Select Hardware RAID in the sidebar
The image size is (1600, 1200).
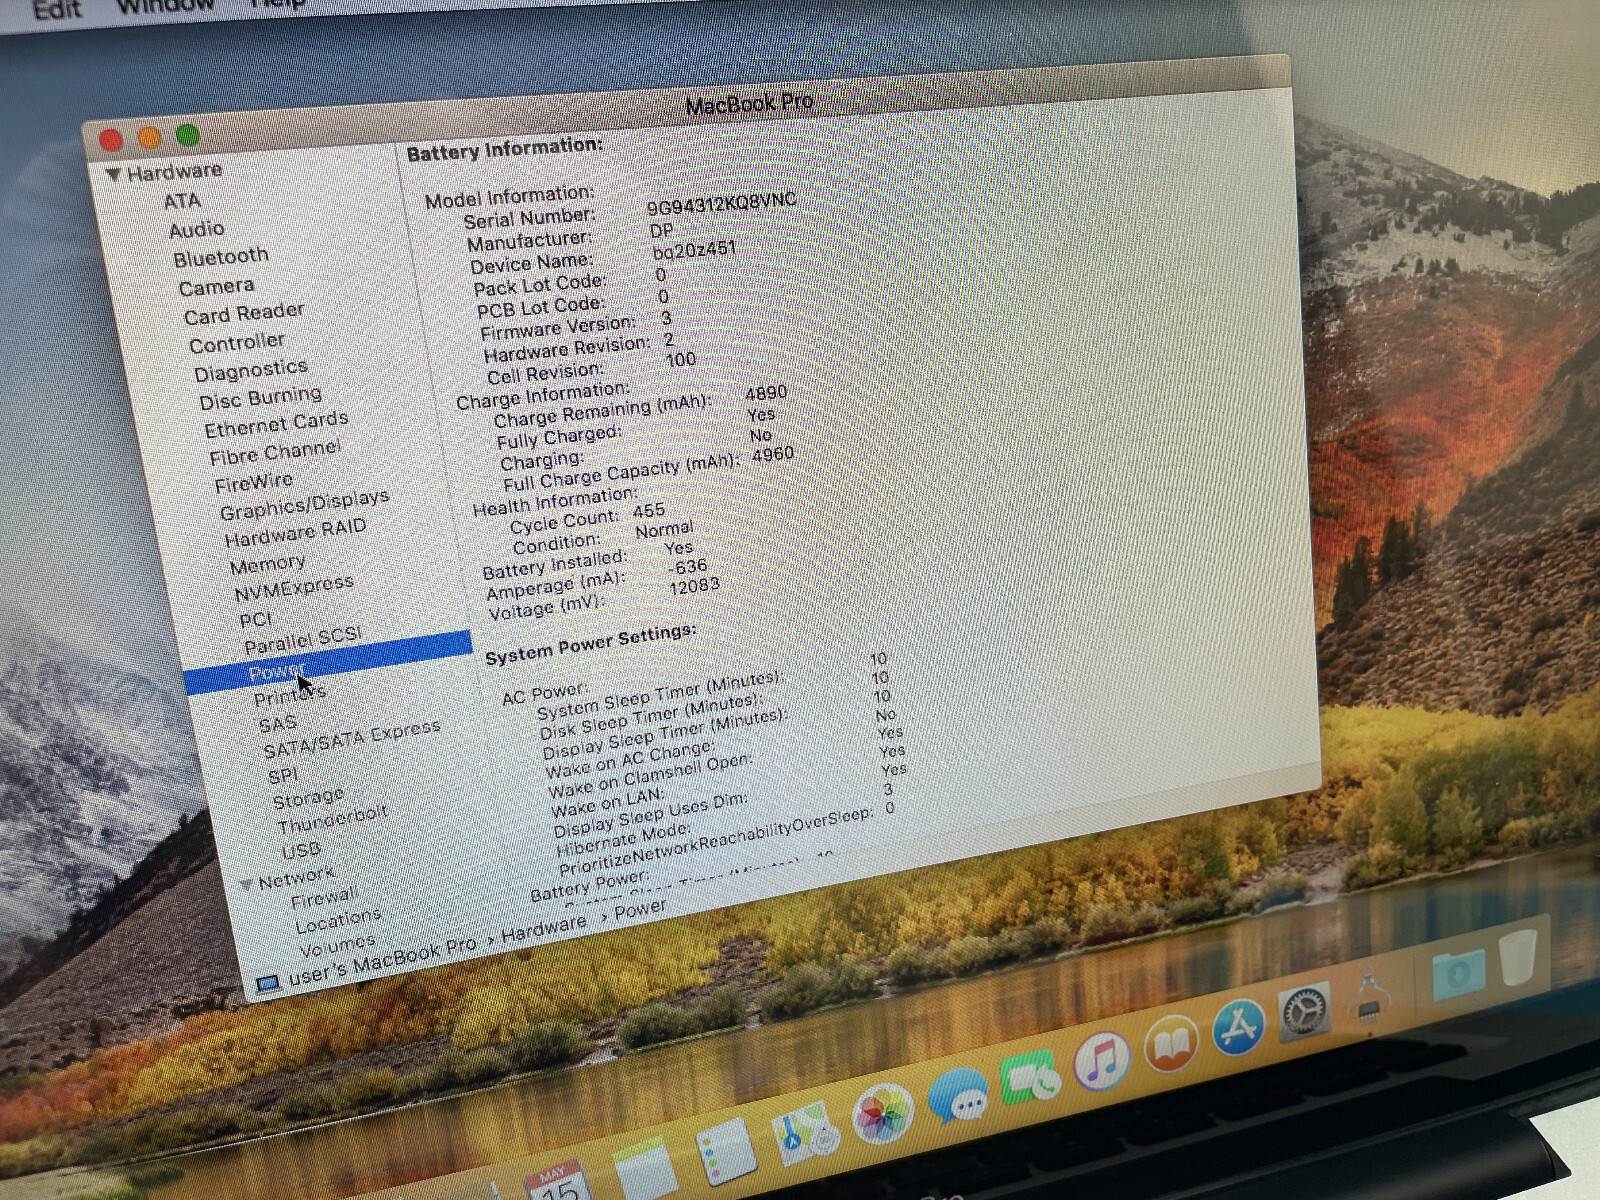tap(295, 533)
